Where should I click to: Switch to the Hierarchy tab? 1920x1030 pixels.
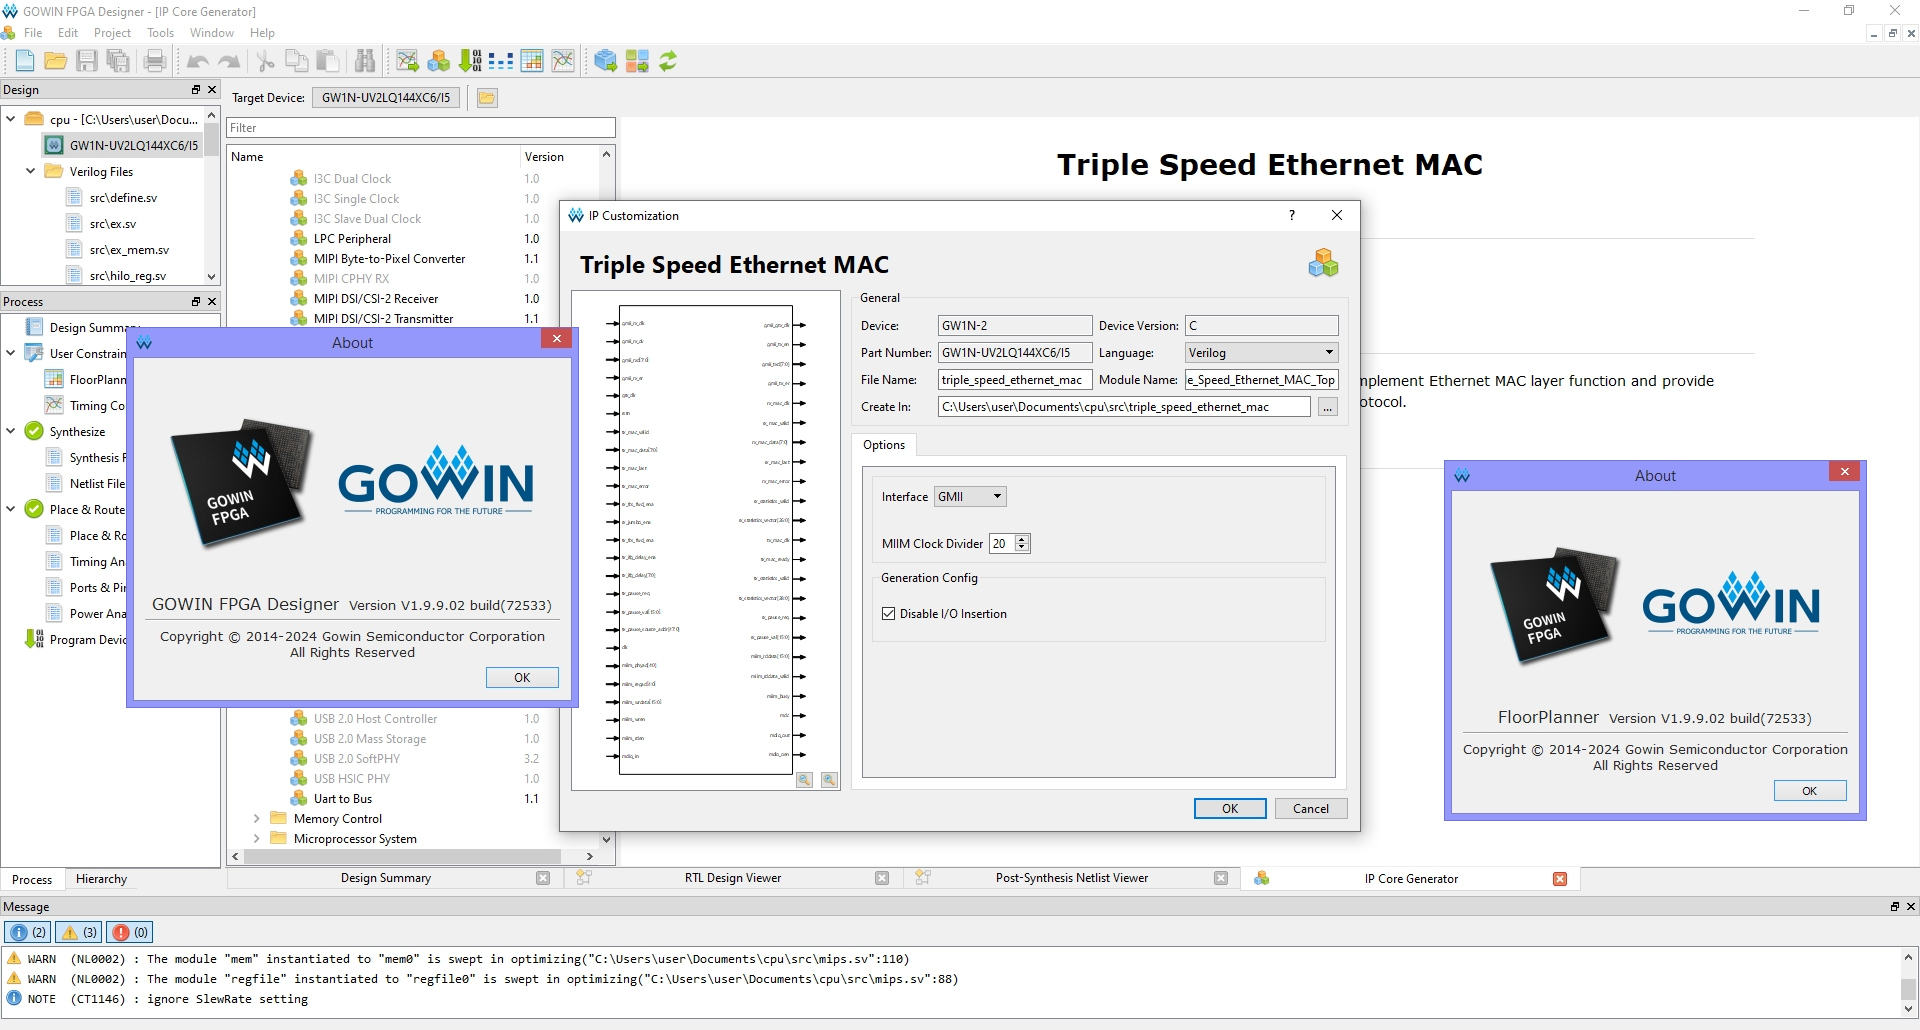click(101, 879)
